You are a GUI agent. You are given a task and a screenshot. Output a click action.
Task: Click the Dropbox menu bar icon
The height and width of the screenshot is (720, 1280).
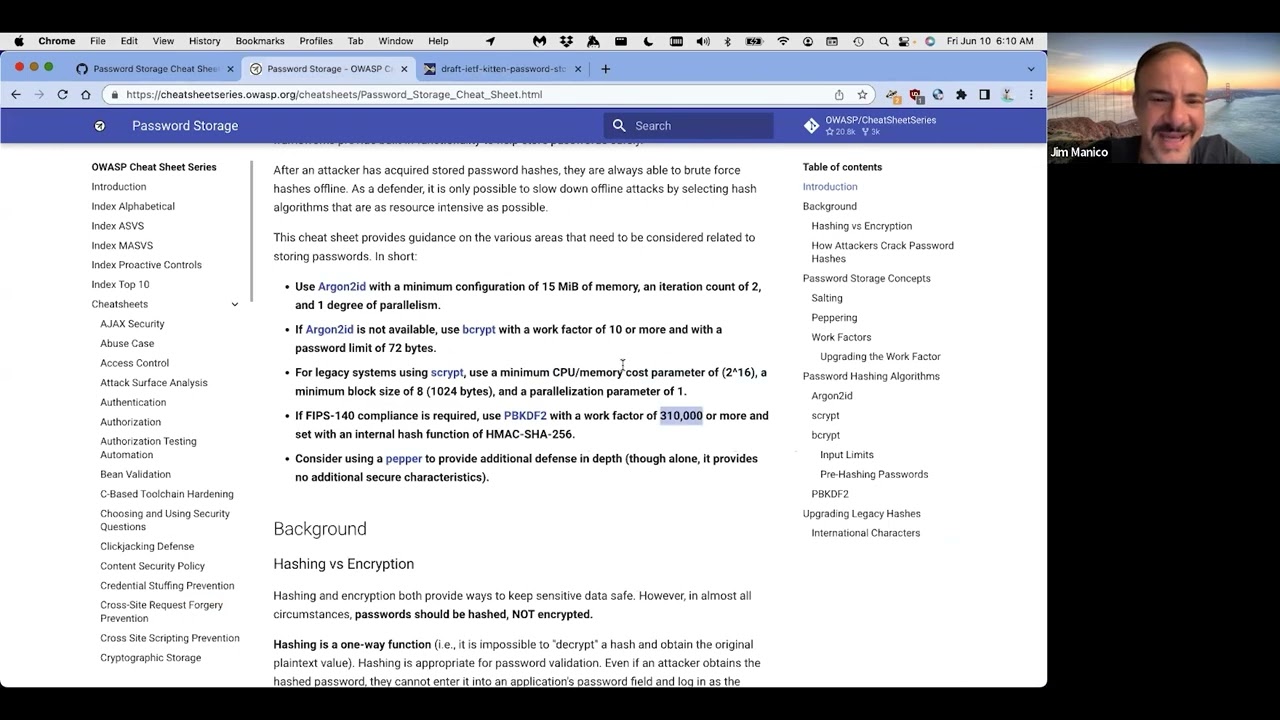(x=566, y=41)
